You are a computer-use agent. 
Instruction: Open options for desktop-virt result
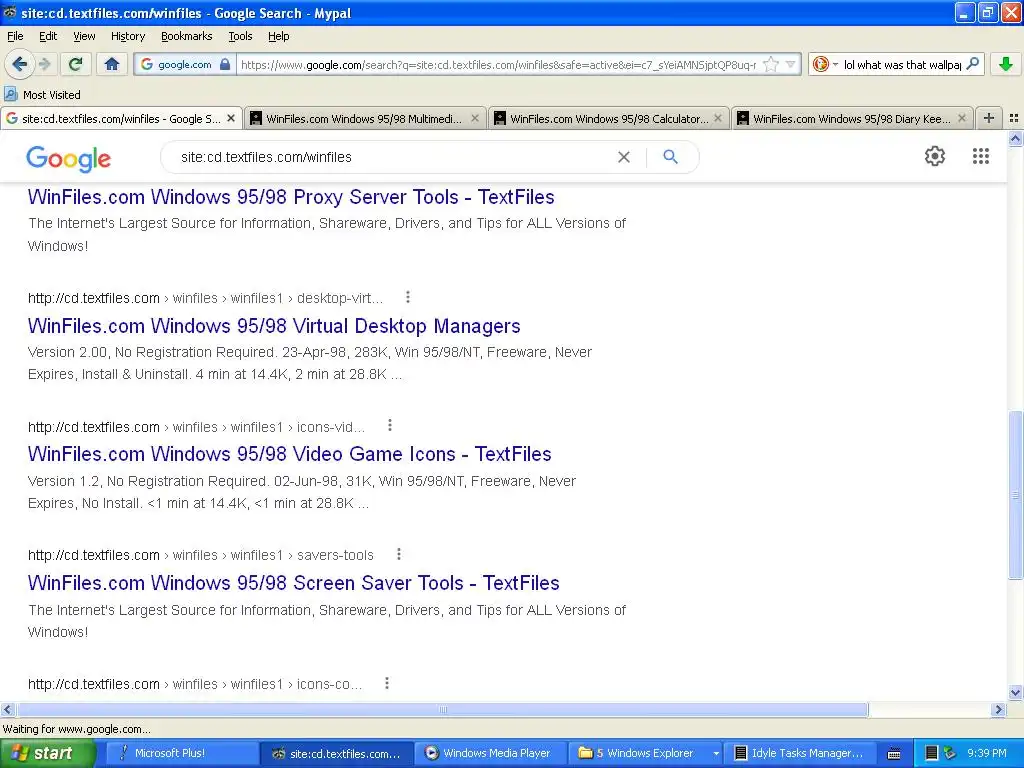(408, 297)
